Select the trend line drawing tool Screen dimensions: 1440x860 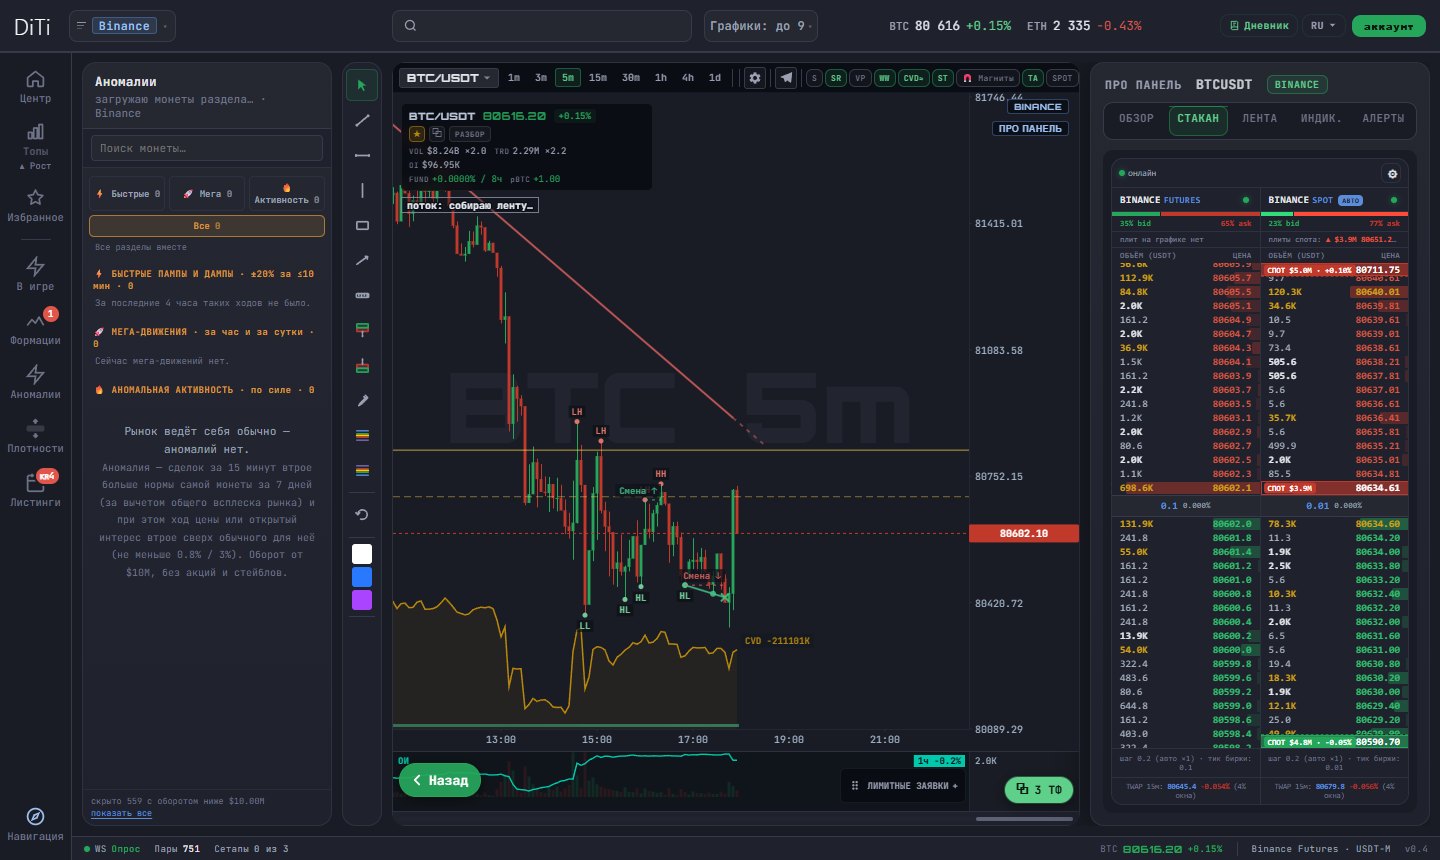(362, 120)
